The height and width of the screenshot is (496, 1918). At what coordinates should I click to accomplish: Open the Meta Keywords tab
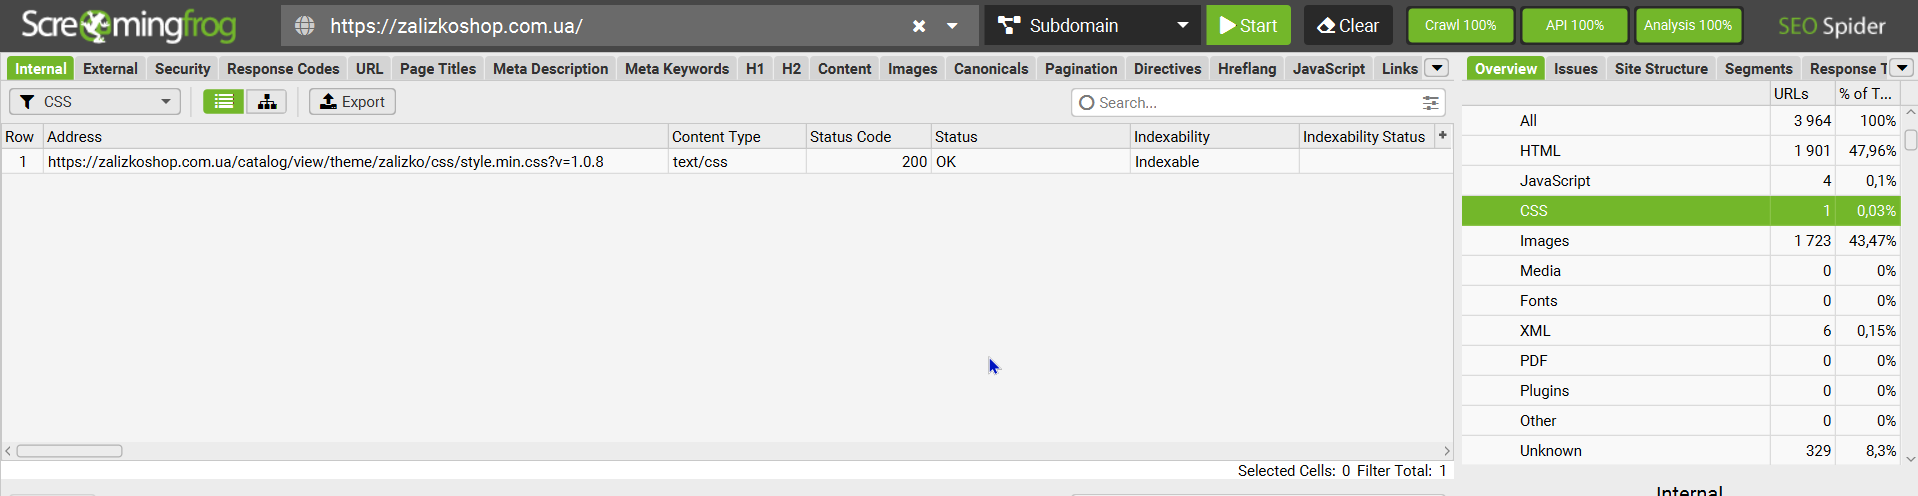pos(677,68)
